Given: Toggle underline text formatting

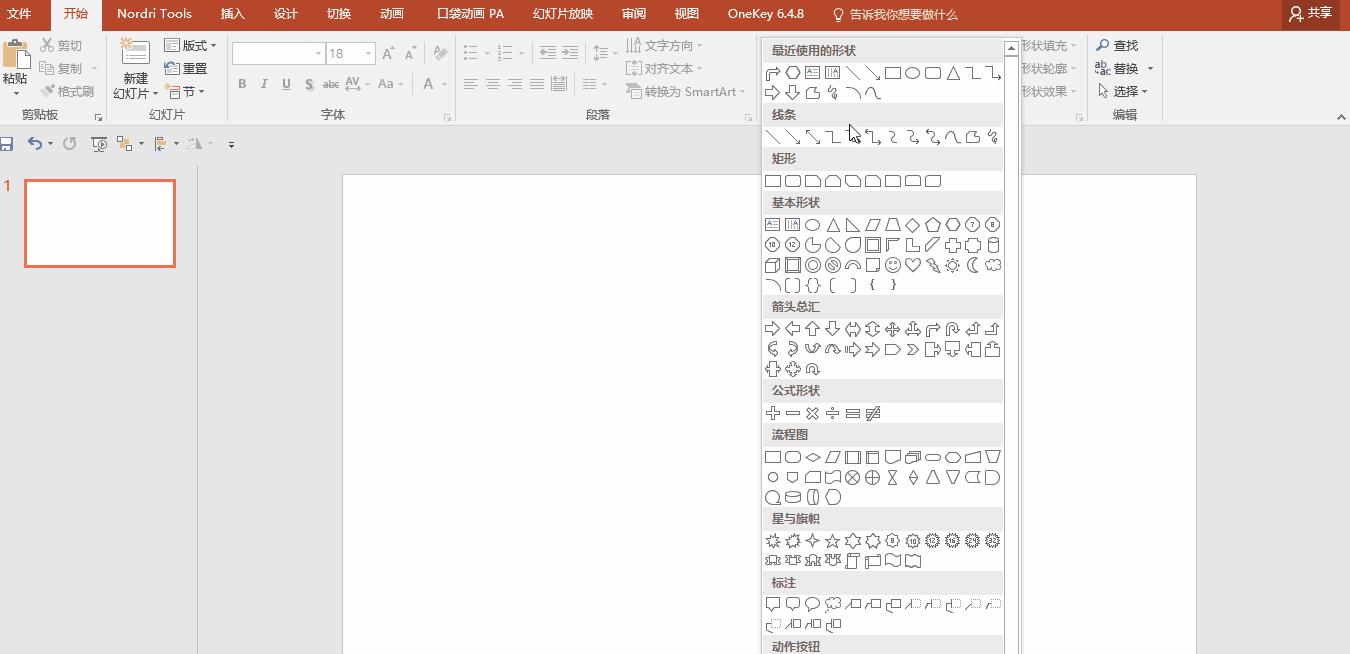Looking at the screenshot, I should [286, 84].
